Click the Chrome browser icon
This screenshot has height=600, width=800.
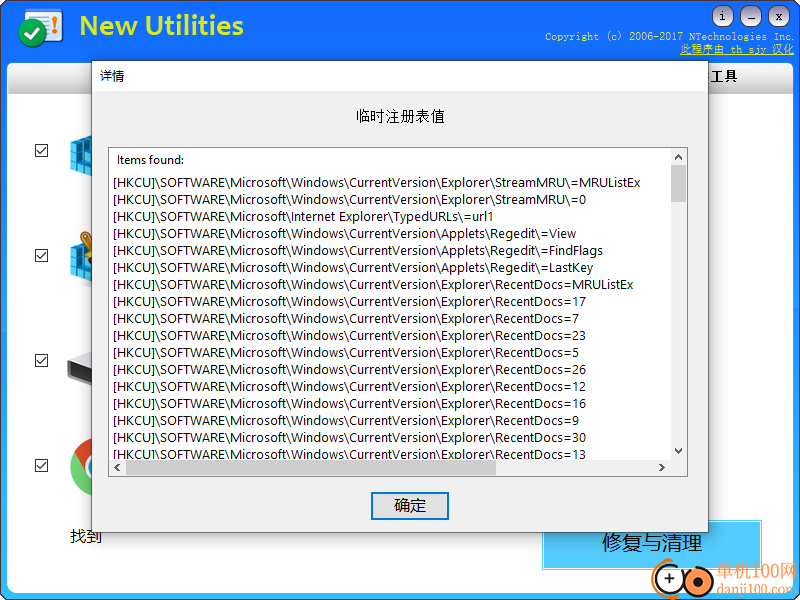pyautogui.click(x=81, y=467)
